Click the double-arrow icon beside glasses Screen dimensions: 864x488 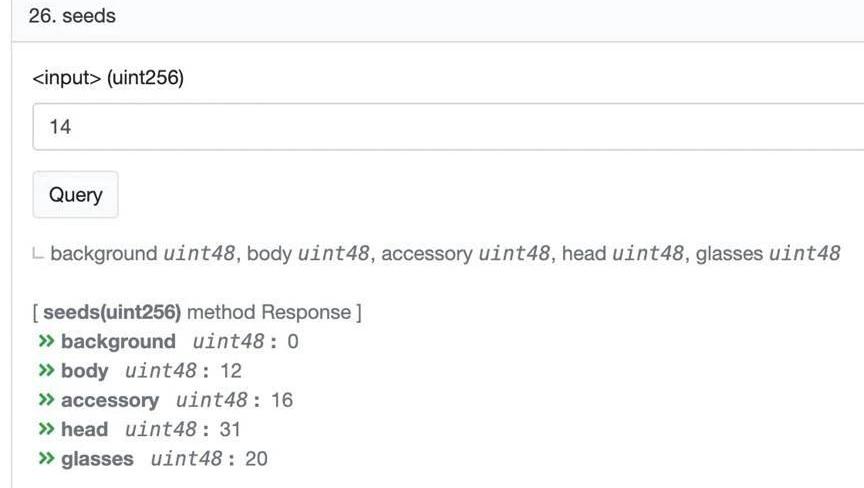pyautogui.click(x=45, y=459)
